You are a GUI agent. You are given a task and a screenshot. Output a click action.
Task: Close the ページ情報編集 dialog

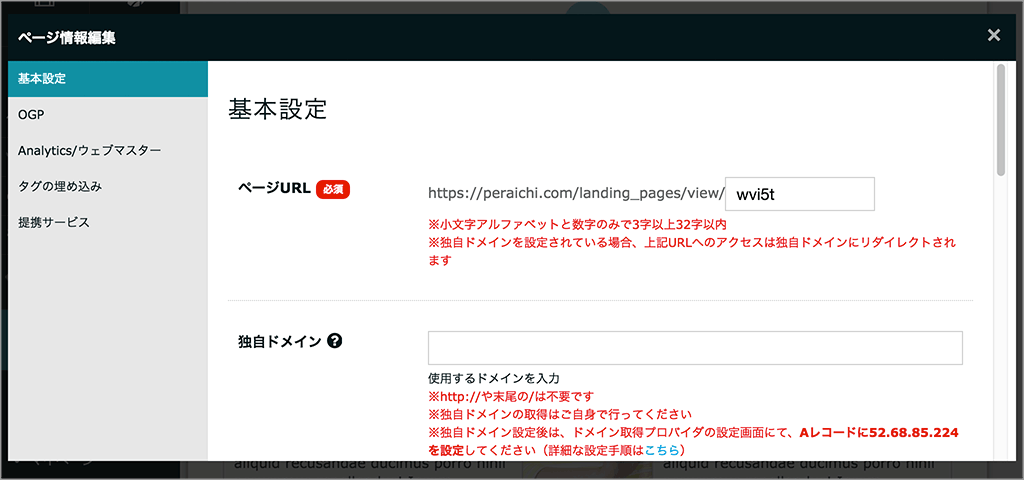[994, 35]
